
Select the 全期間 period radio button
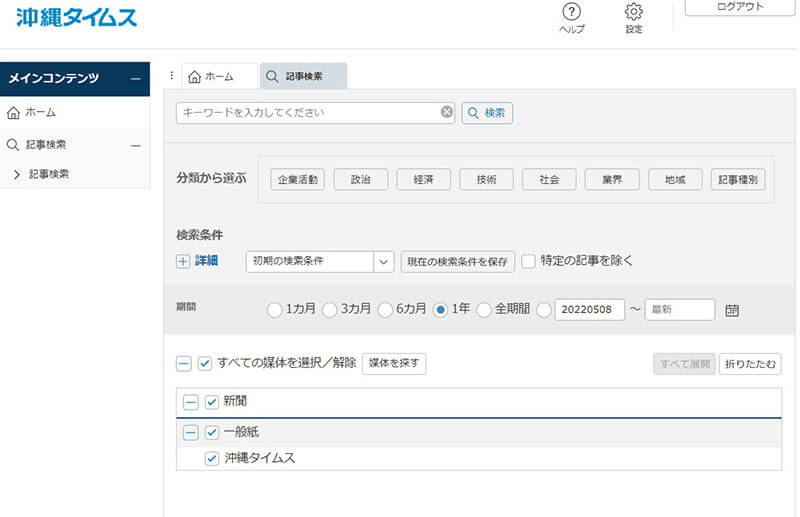tap(484, 310)
